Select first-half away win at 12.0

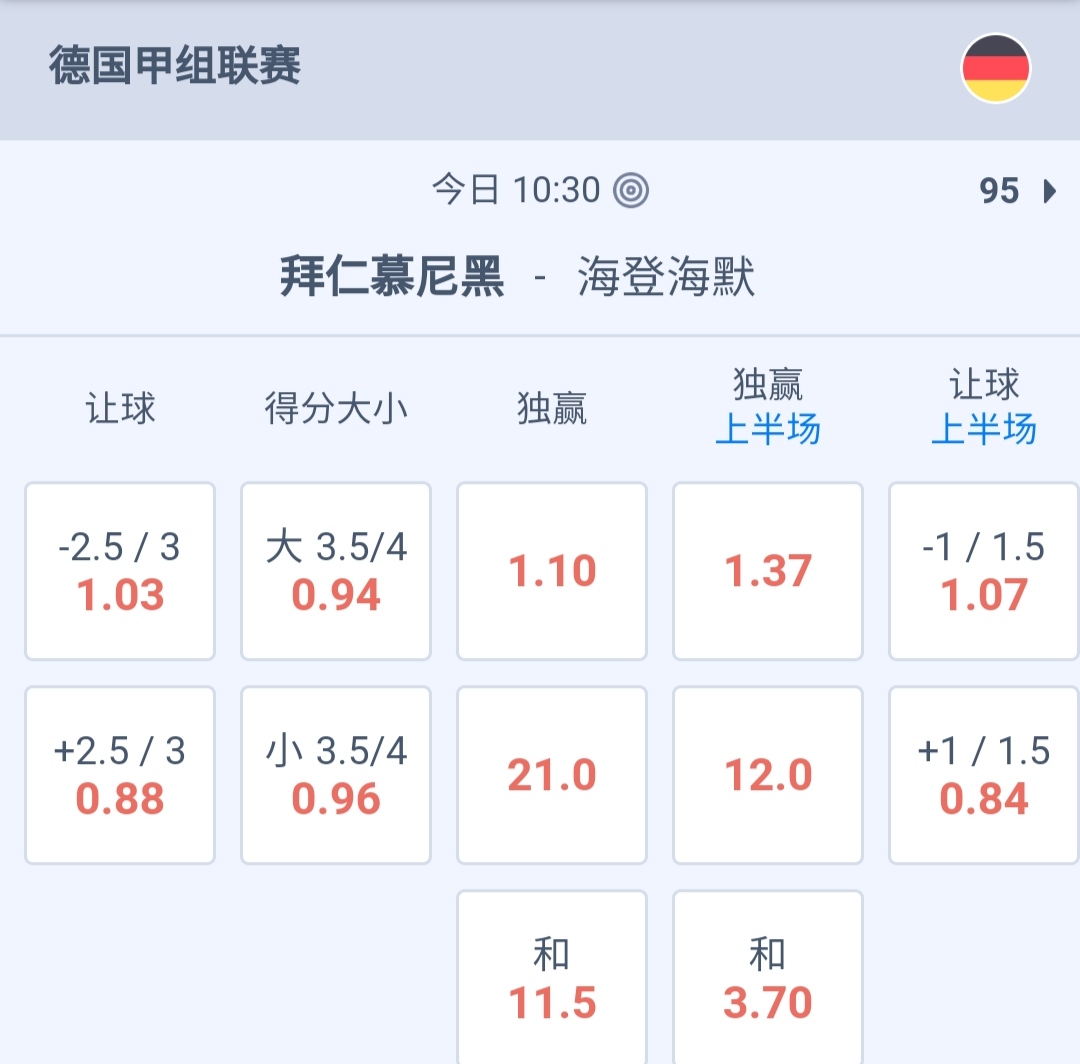click(768, 775)
